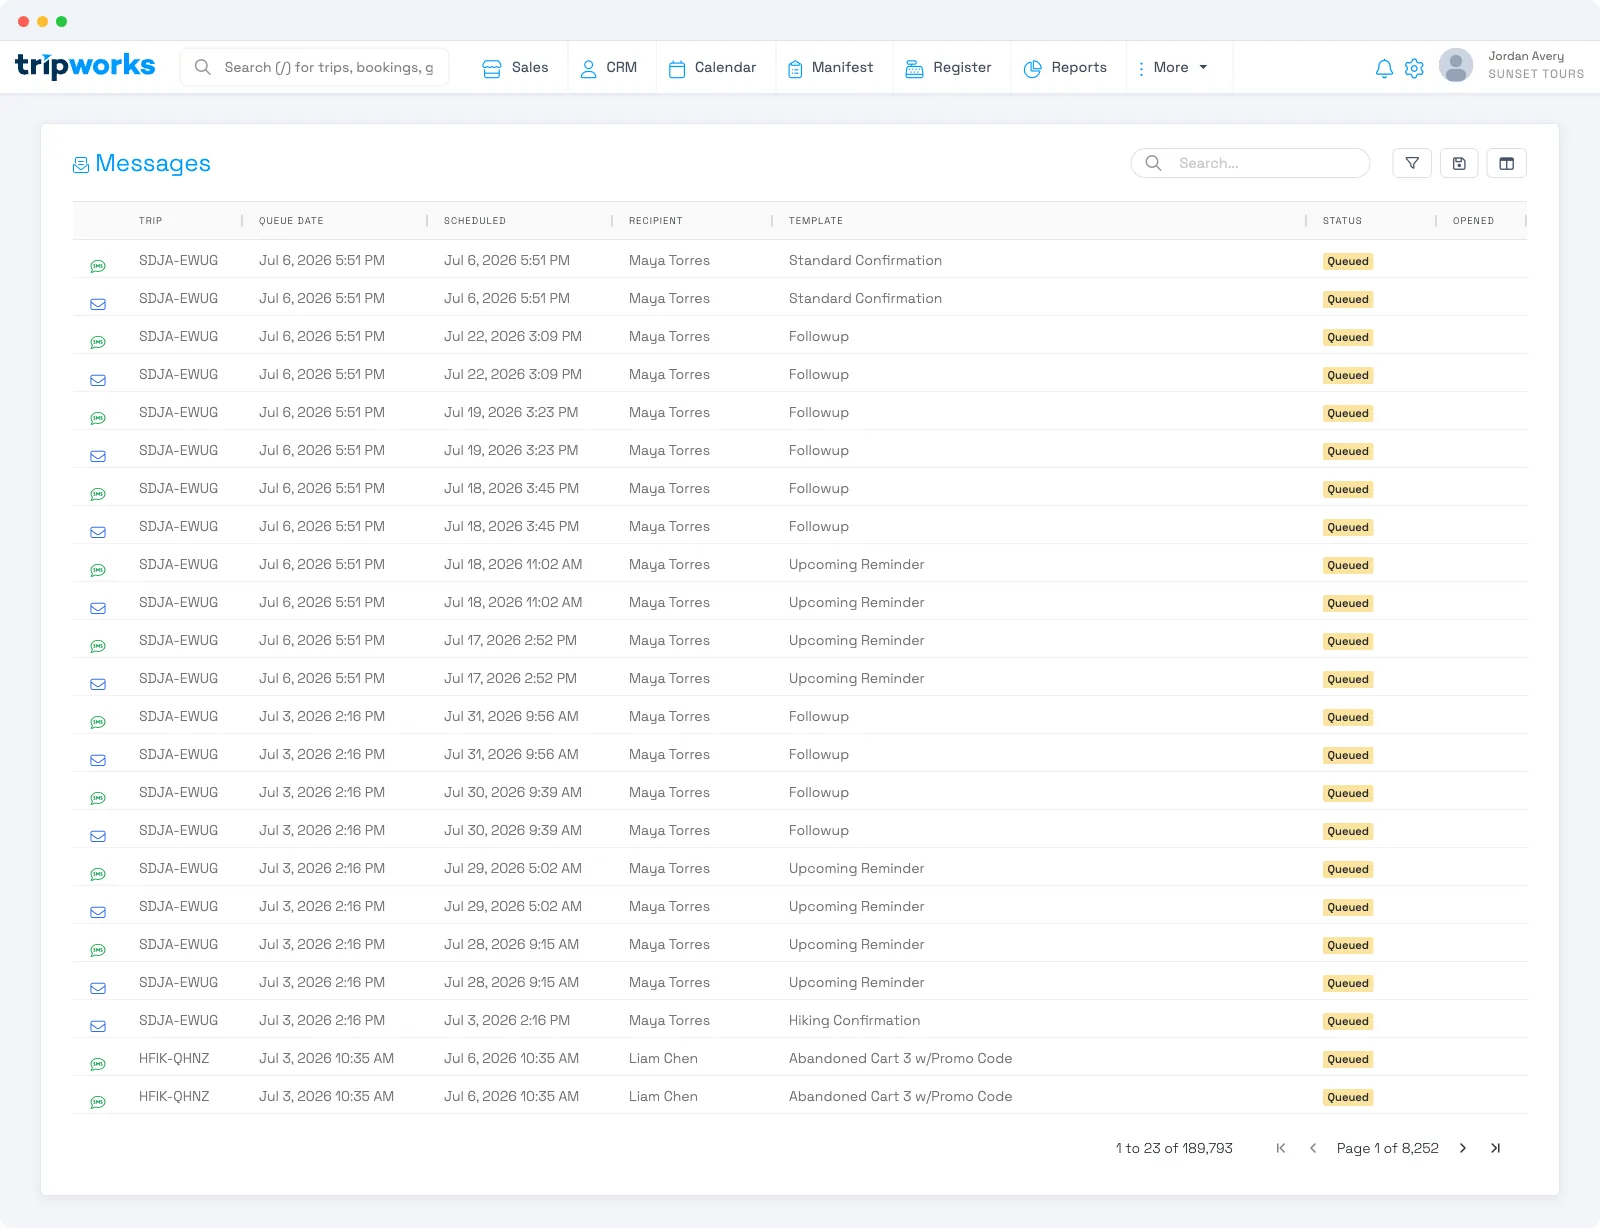The width and height of the screenshot is (1600, 1228).
Task: Click the Jordan Avery profile avatar
Action: (1456, 66)
